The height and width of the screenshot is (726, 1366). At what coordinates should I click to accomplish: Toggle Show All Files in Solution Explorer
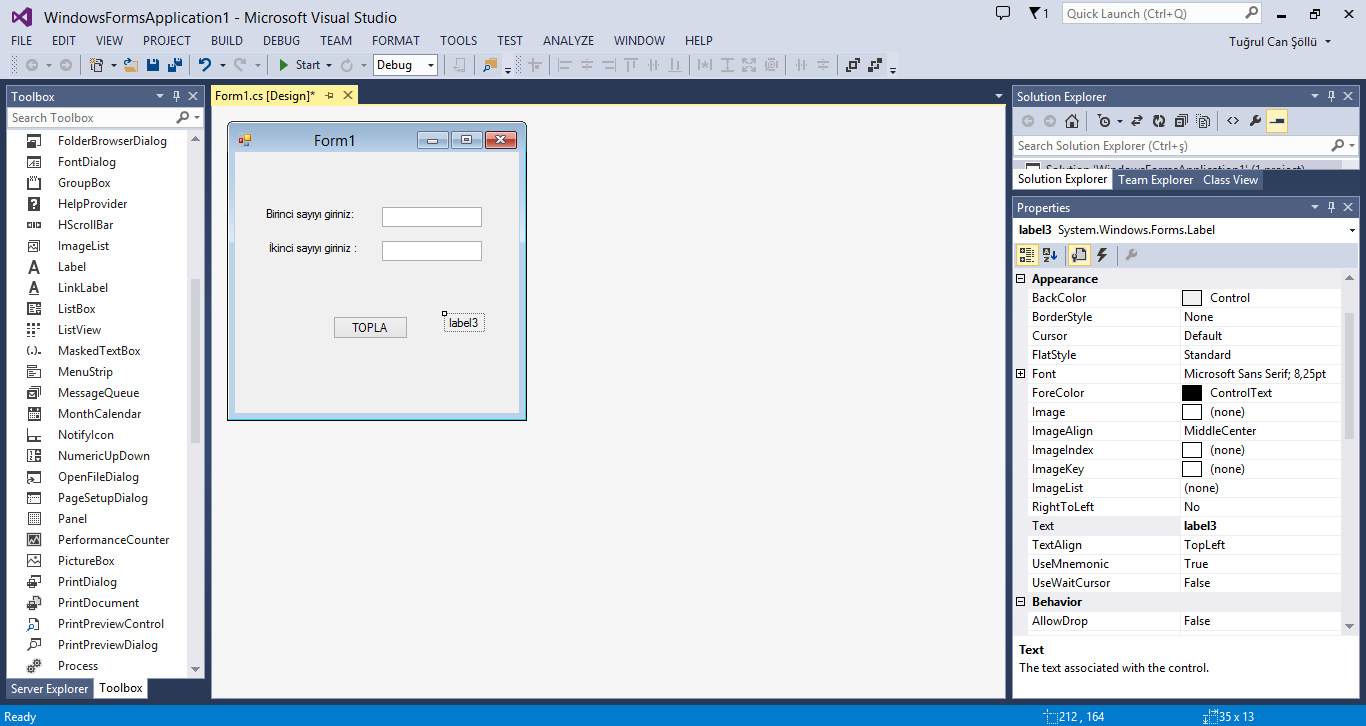tap(1203, 121)
